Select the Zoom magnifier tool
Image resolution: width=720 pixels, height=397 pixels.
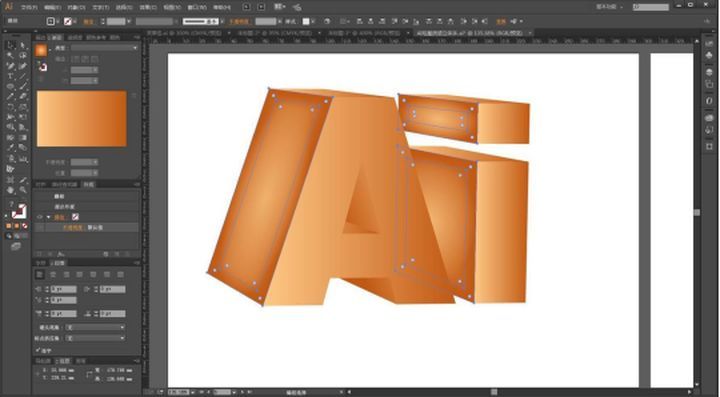click(23, 190)
